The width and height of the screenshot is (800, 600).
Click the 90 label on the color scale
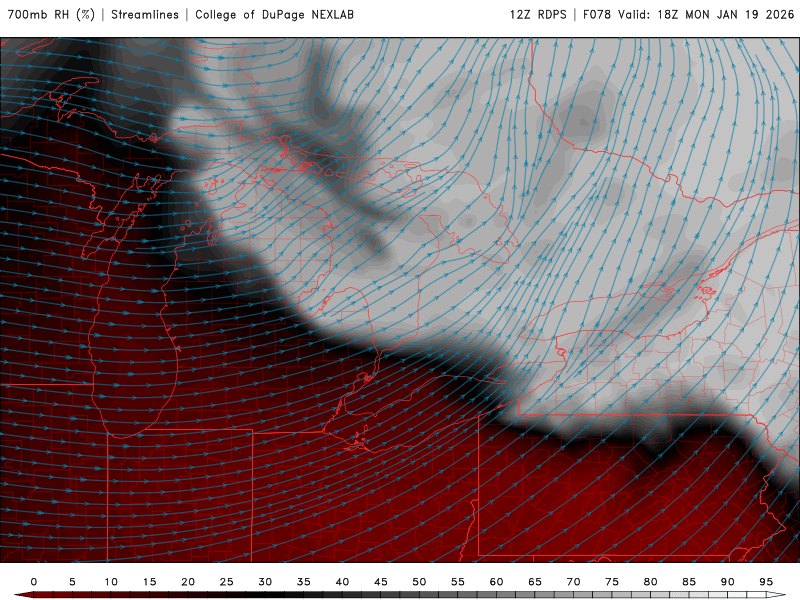click(x=727, y=582)
